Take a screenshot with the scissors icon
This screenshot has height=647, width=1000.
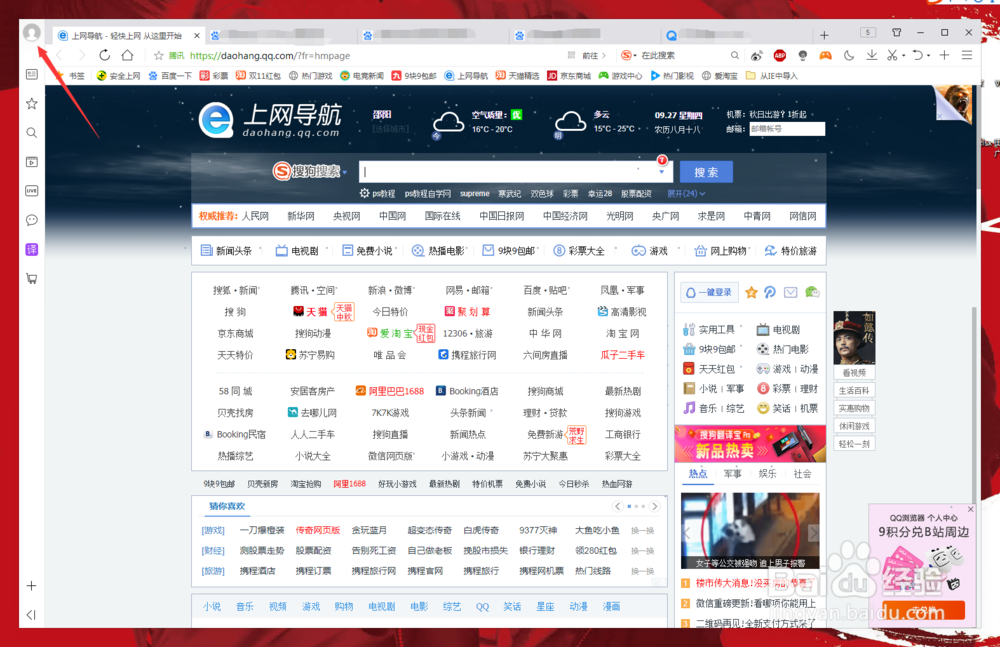pos(892,54)
